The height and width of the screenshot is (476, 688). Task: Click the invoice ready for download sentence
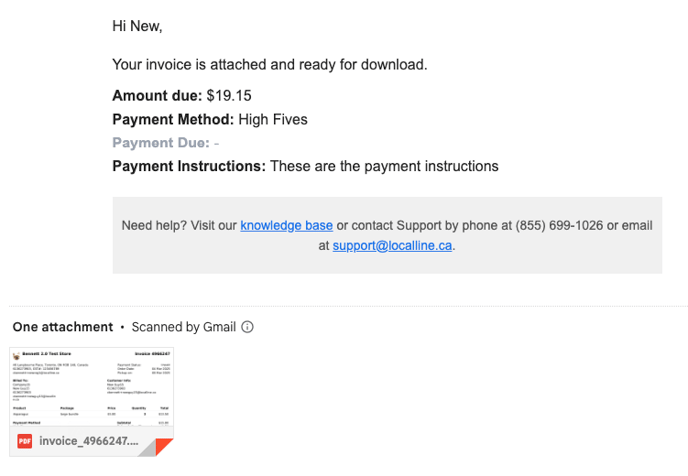click(270, 64)
